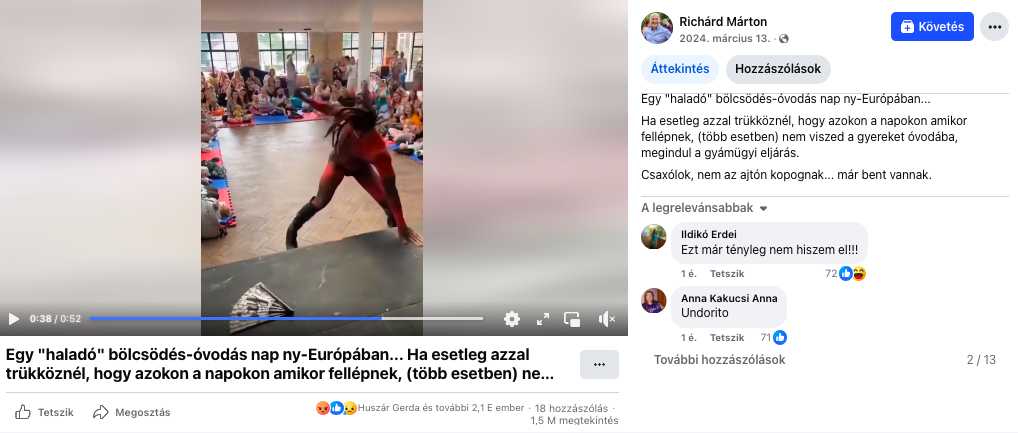The image size is (1018, 433).
Task: Switch video to picture-in-picture mode
Action: tap(572, 319)
